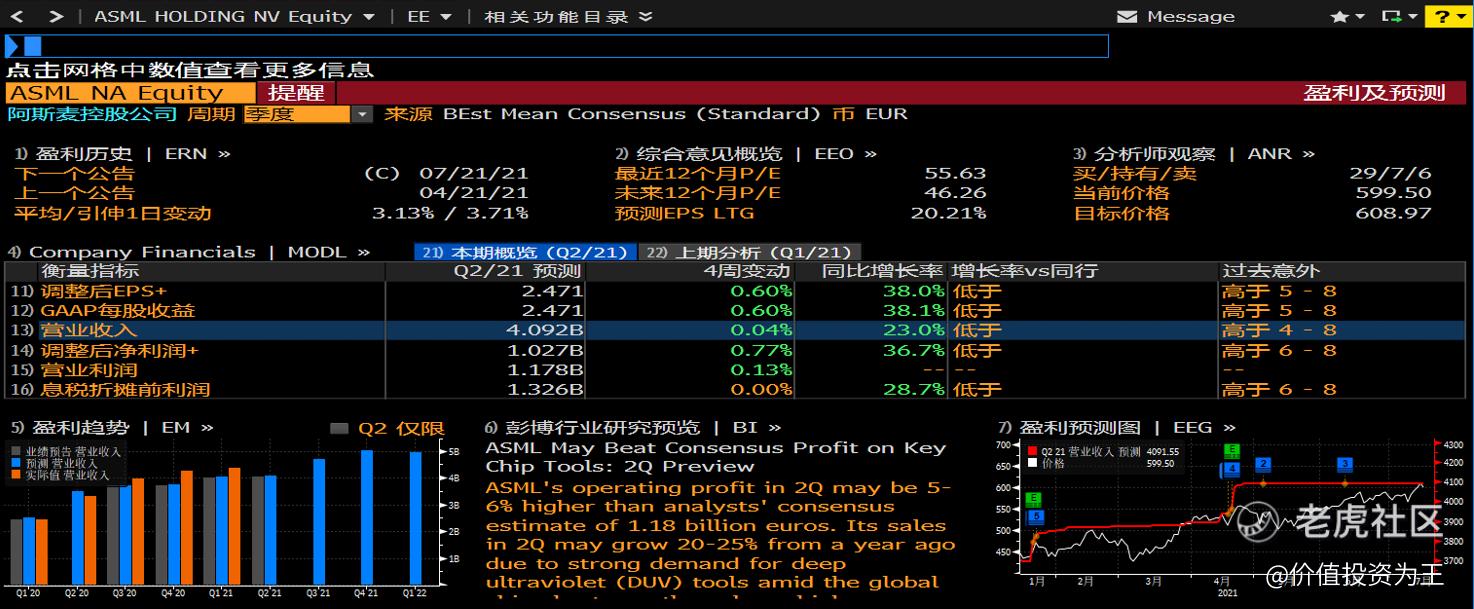This screenshot has height=609, width=1474.
Task: Click 高于 4 - 8 surprise value
Action: pos(1279,330)
